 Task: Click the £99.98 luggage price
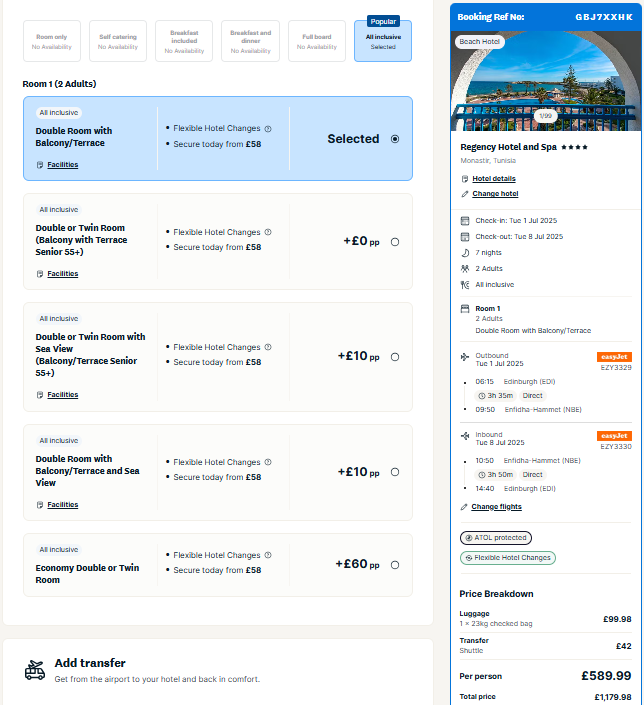pos(617,619)
